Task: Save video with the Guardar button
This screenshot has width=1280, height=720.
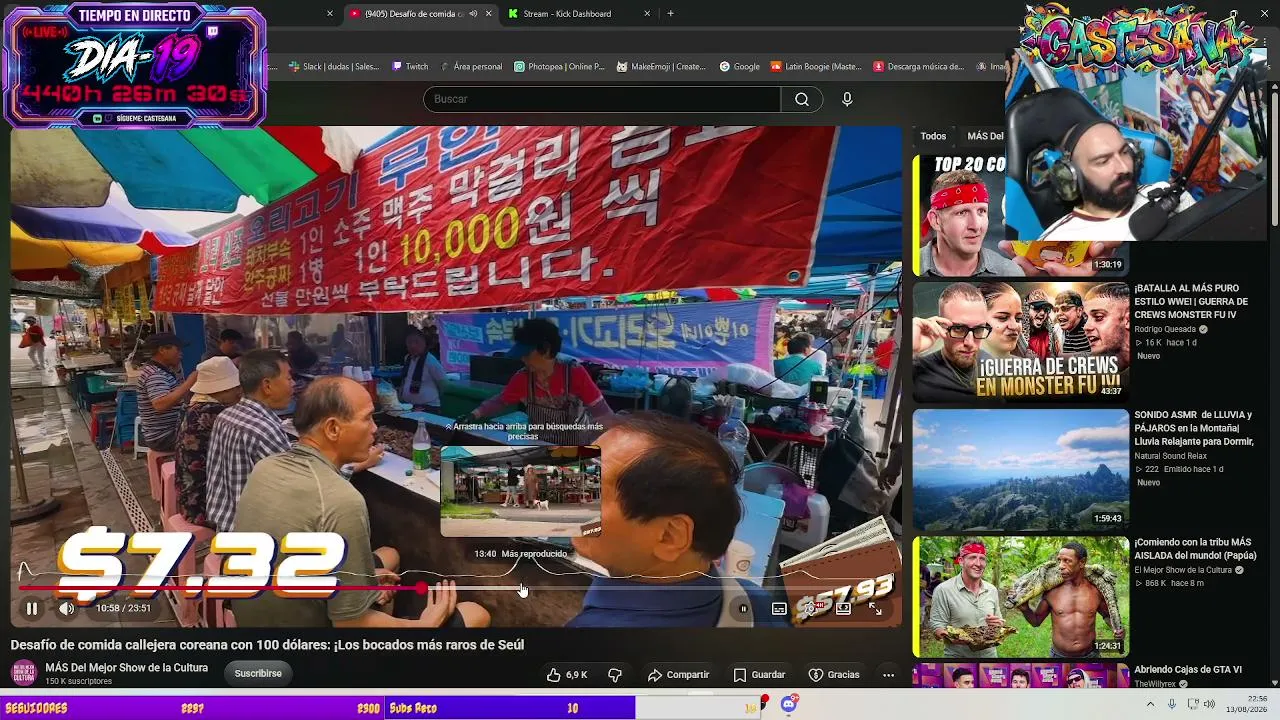Action: coord(759,675)
